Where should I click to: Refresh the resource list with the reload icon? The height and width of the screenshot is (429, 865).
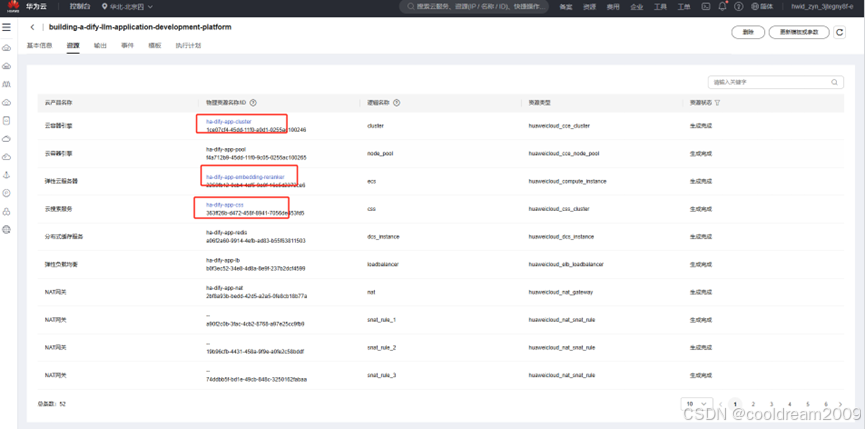point(839,33)
